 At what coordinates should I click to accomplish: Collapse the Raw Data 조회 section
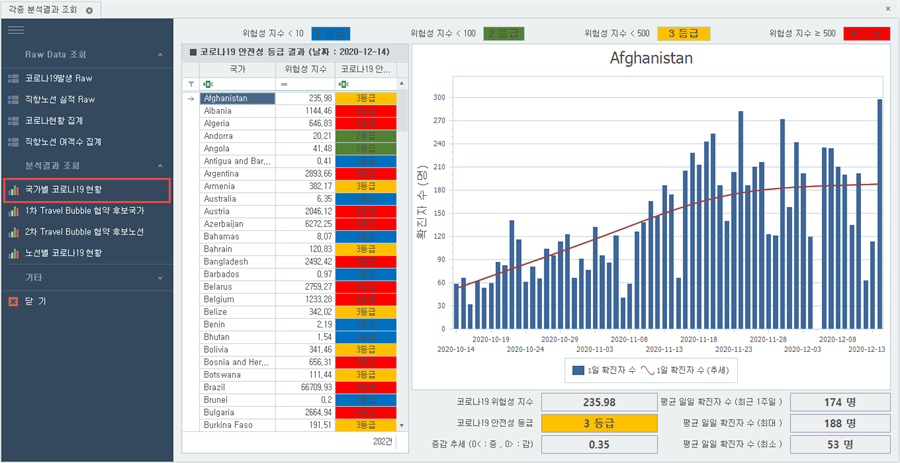pos(160,55)
